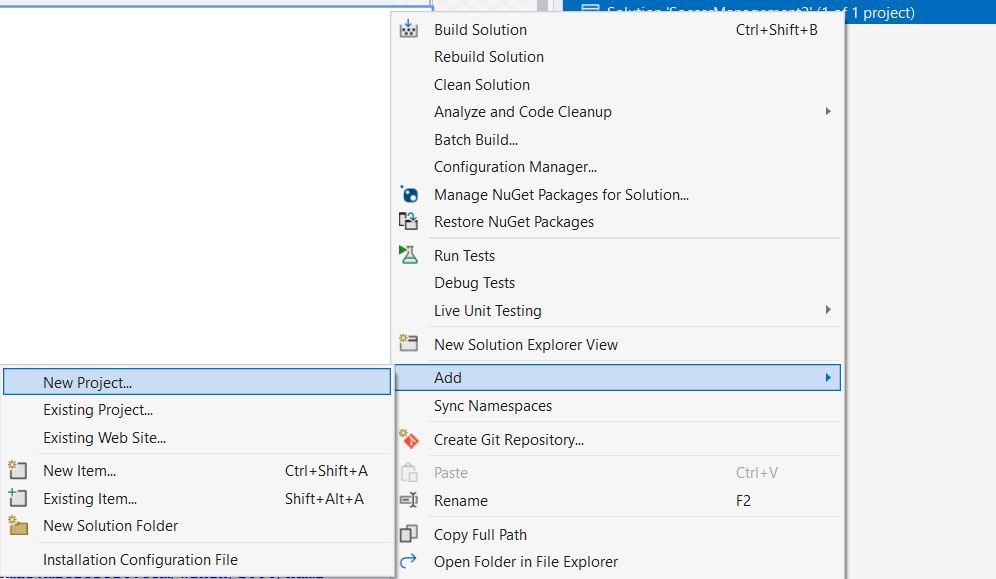The height and width of the screenshot is (579, 996).
Task: Choose Existing Project... in the Add submenu
Action: (x=197, y=410)
